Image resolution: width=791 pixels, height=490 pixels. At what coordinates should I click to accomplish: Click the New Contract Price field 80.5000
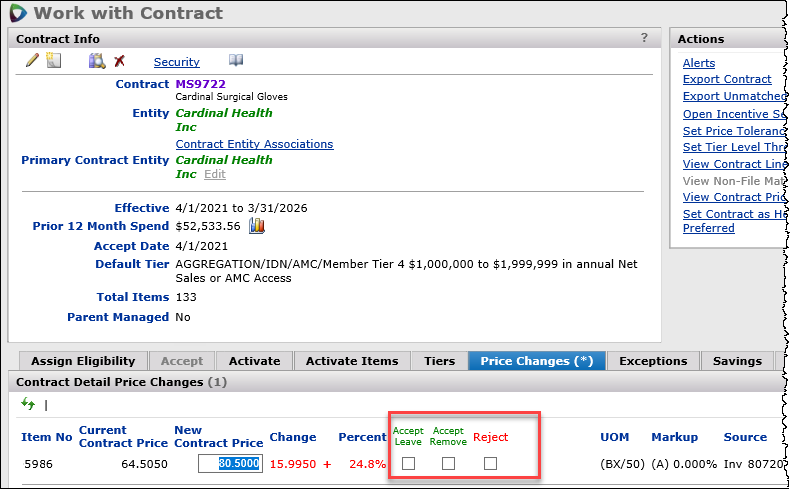pyautogui.click(x=230, y=463)
